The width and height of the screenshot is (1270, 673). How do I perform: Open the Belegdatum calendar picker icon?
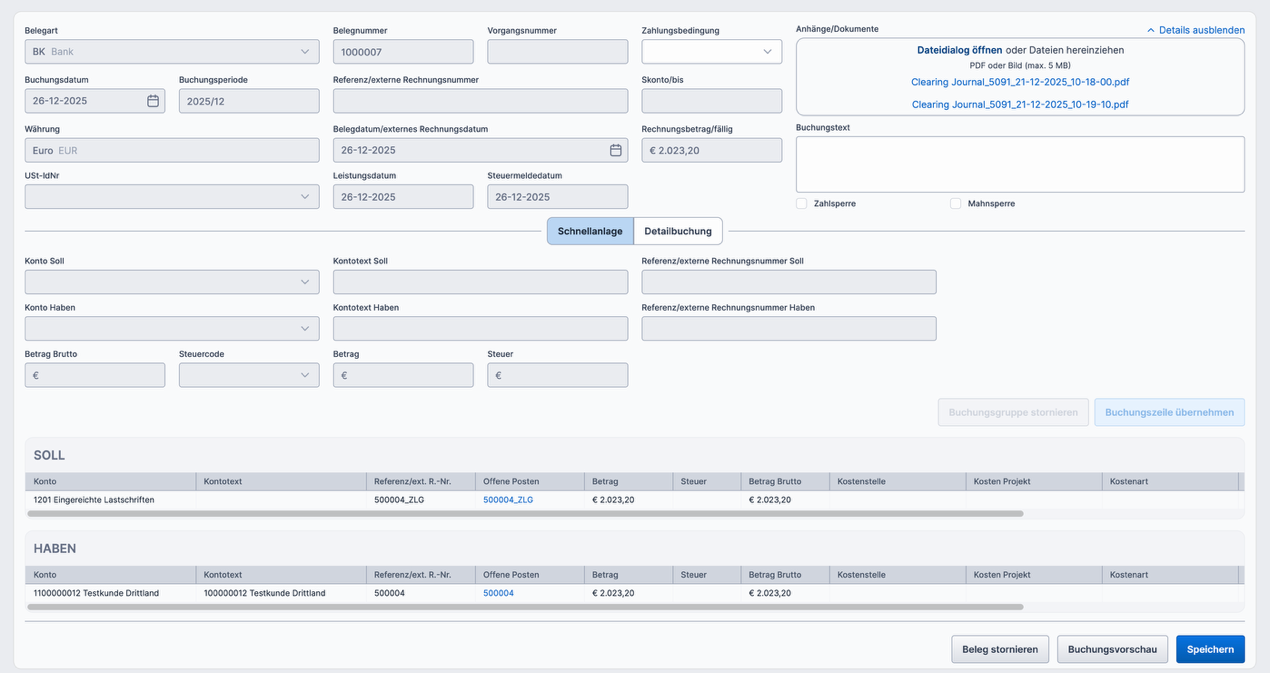[x=615, y=150]
